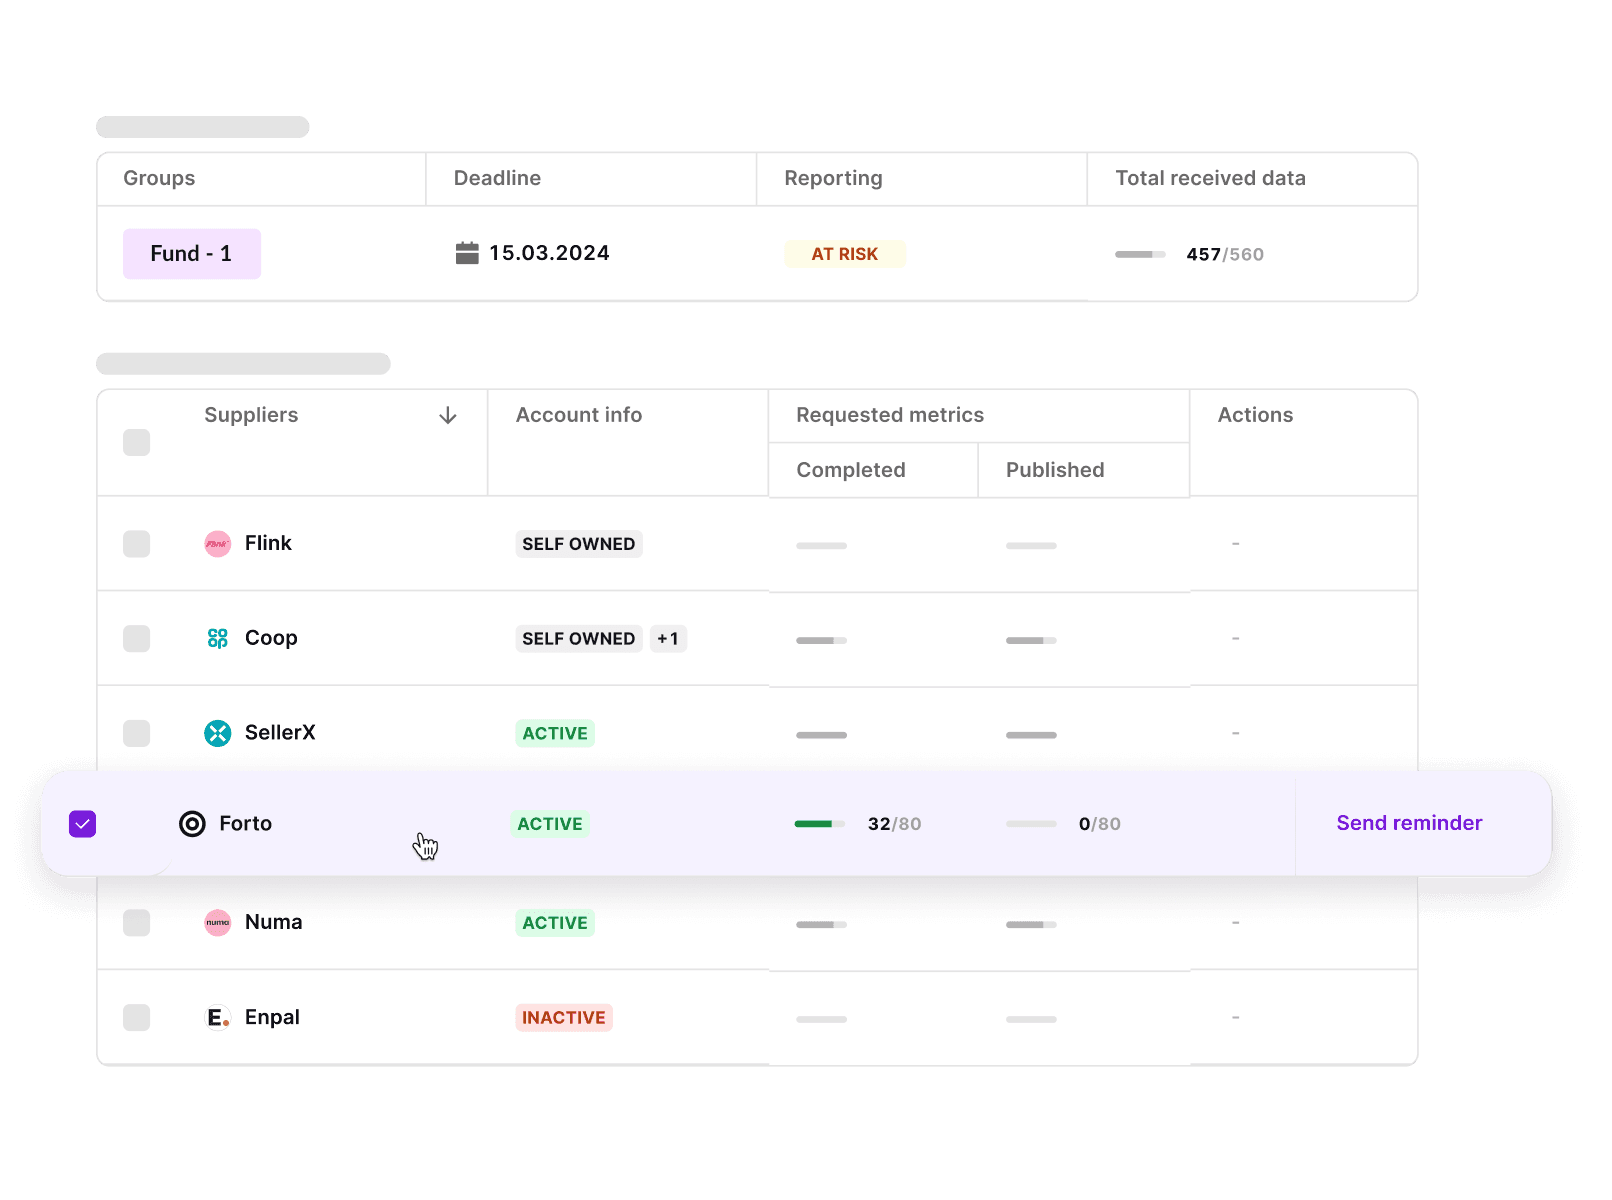Click the Enpal supplier logo
1612x1200 pixels.
pyautogui.click(x=218, y=1018)
